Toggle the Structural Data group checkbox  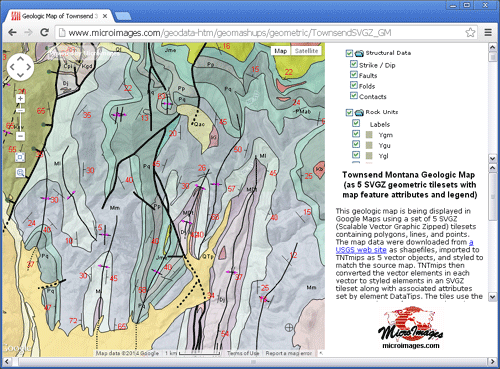coord(349,53)
